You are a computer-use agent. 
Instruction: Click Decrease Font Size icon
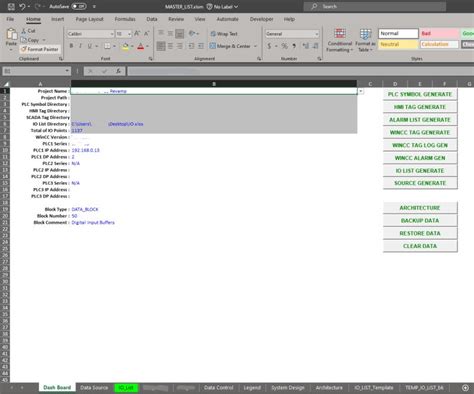pos(146,34)
